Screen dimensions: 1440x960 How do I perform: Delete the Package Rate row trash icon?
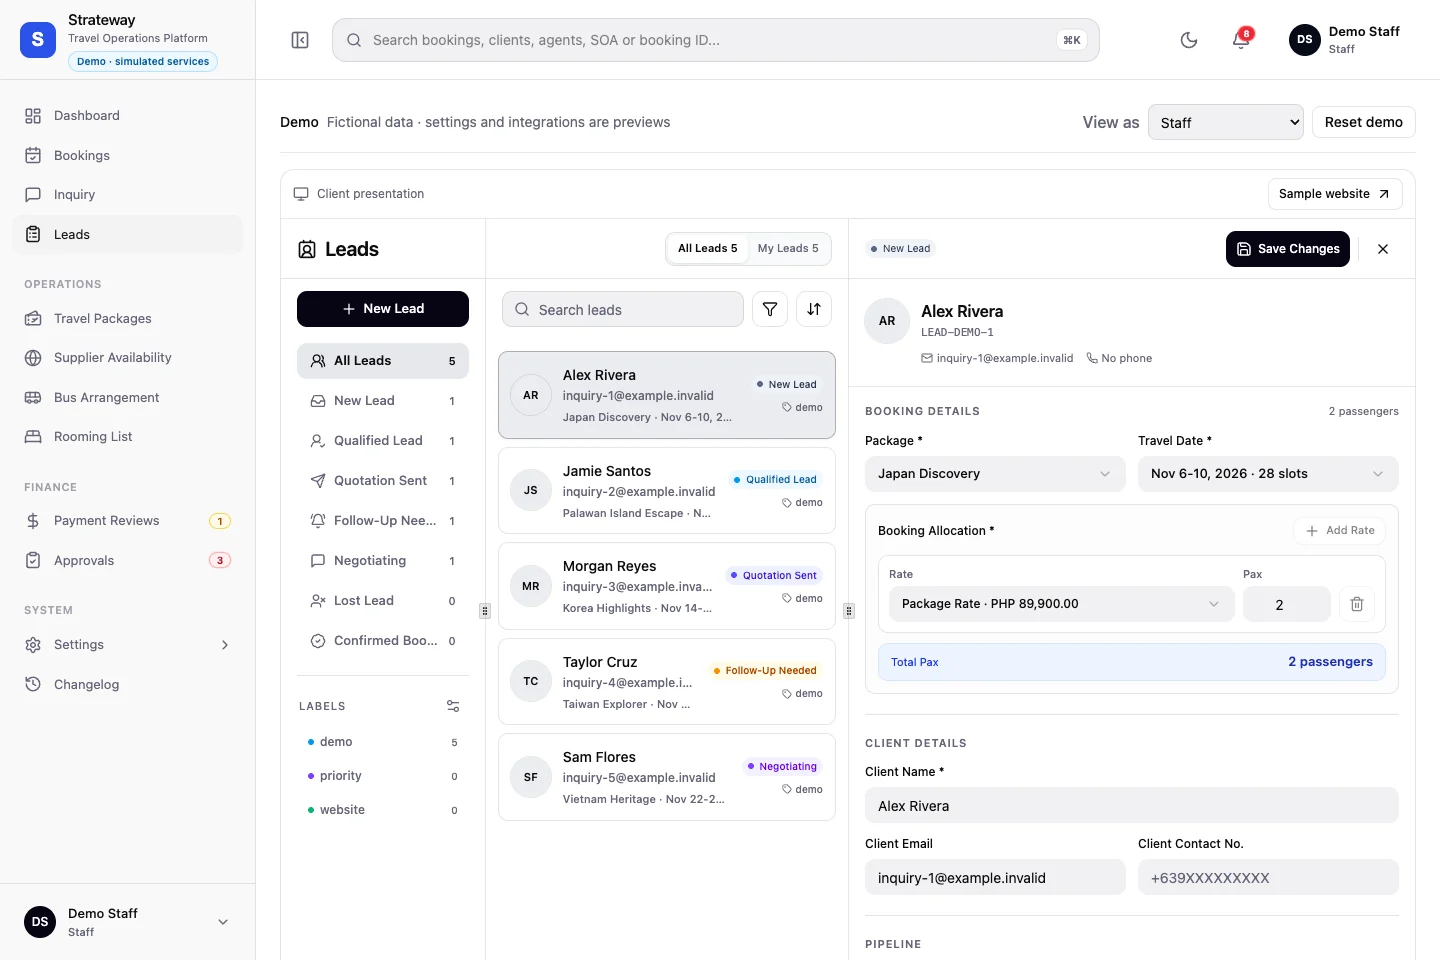[x=1357, y=604]
